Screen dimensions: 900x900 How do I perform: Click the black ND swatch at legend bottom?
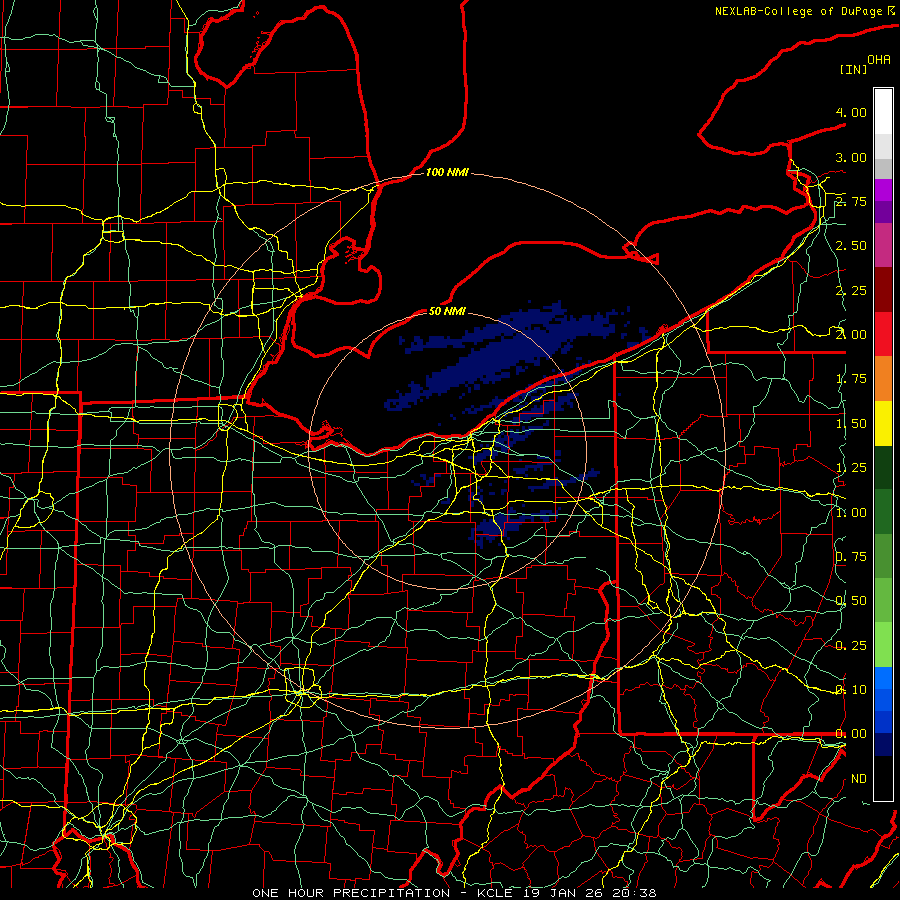883,778
